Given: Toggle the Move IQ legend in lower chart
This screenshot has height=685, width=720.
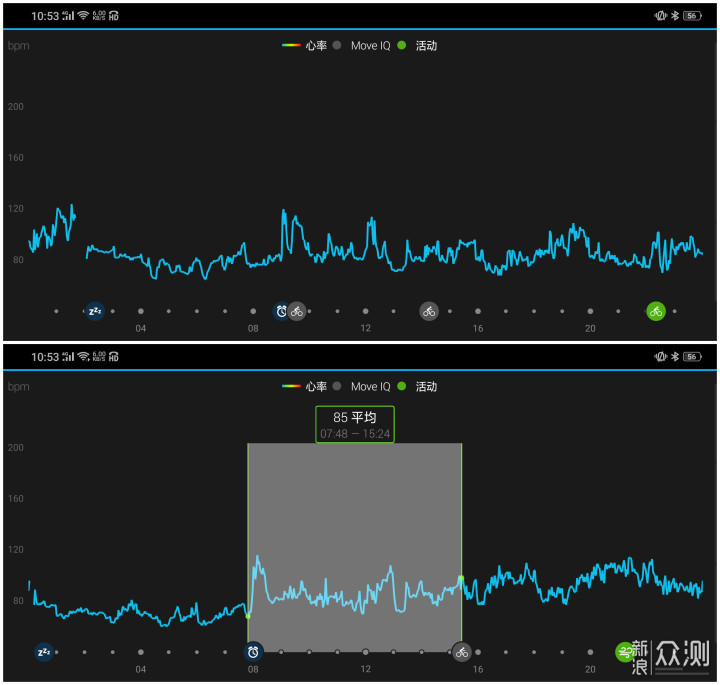Looking at the screenshot, I should pyautogui.click(x=361, y=386).
